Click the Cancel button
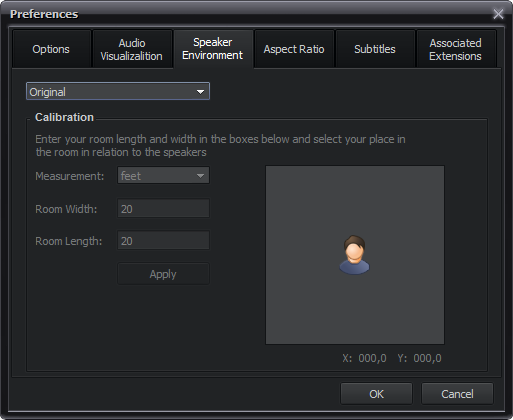 457,394
